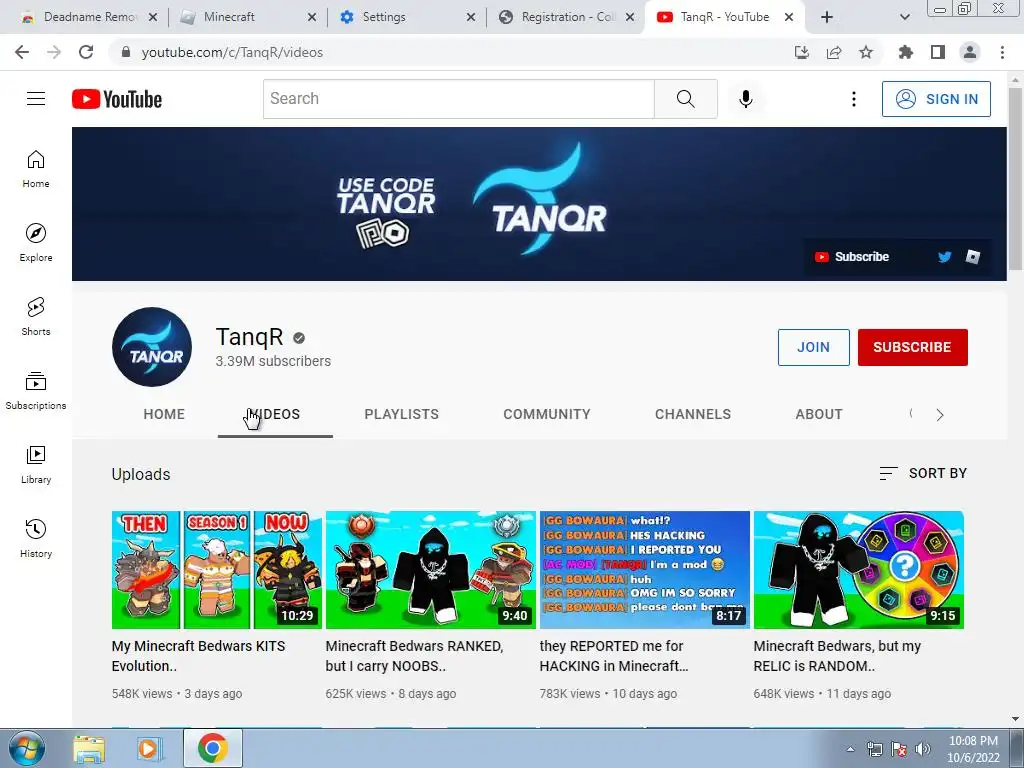Viewport: 1024px width, 768px height.
Task: Open the channel PLAYLISTS tab
Action: point(402,414)
